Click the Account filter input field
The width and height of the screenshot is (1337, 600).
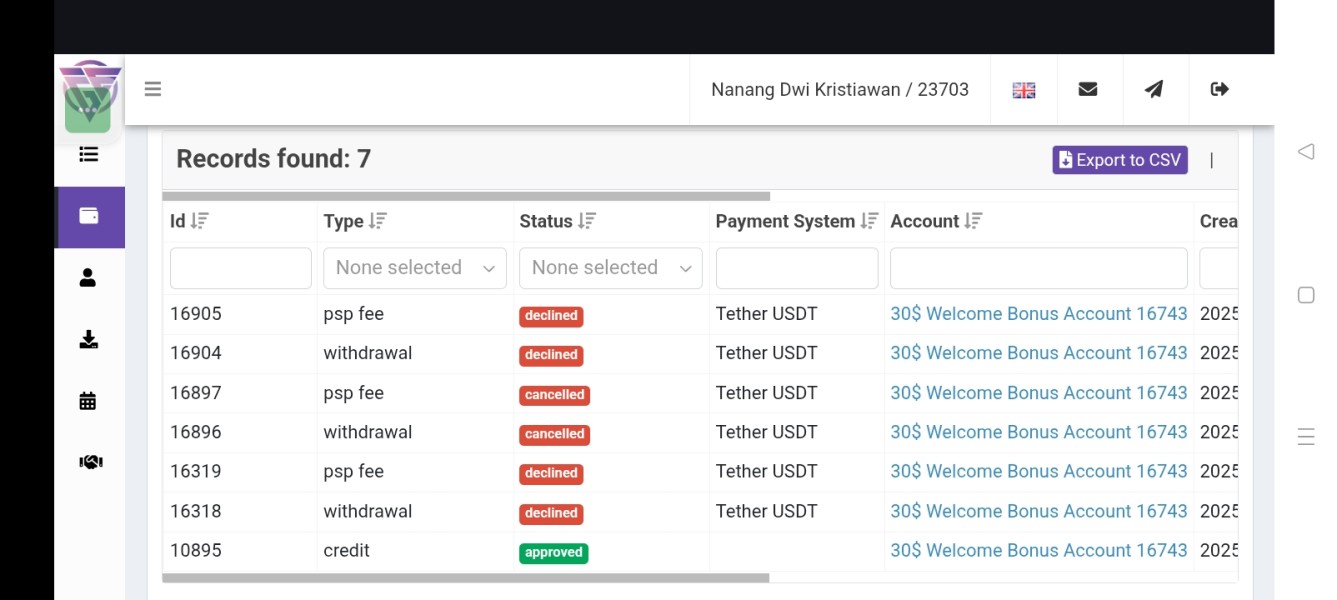pyautogui.click(x=1039, y=268)
